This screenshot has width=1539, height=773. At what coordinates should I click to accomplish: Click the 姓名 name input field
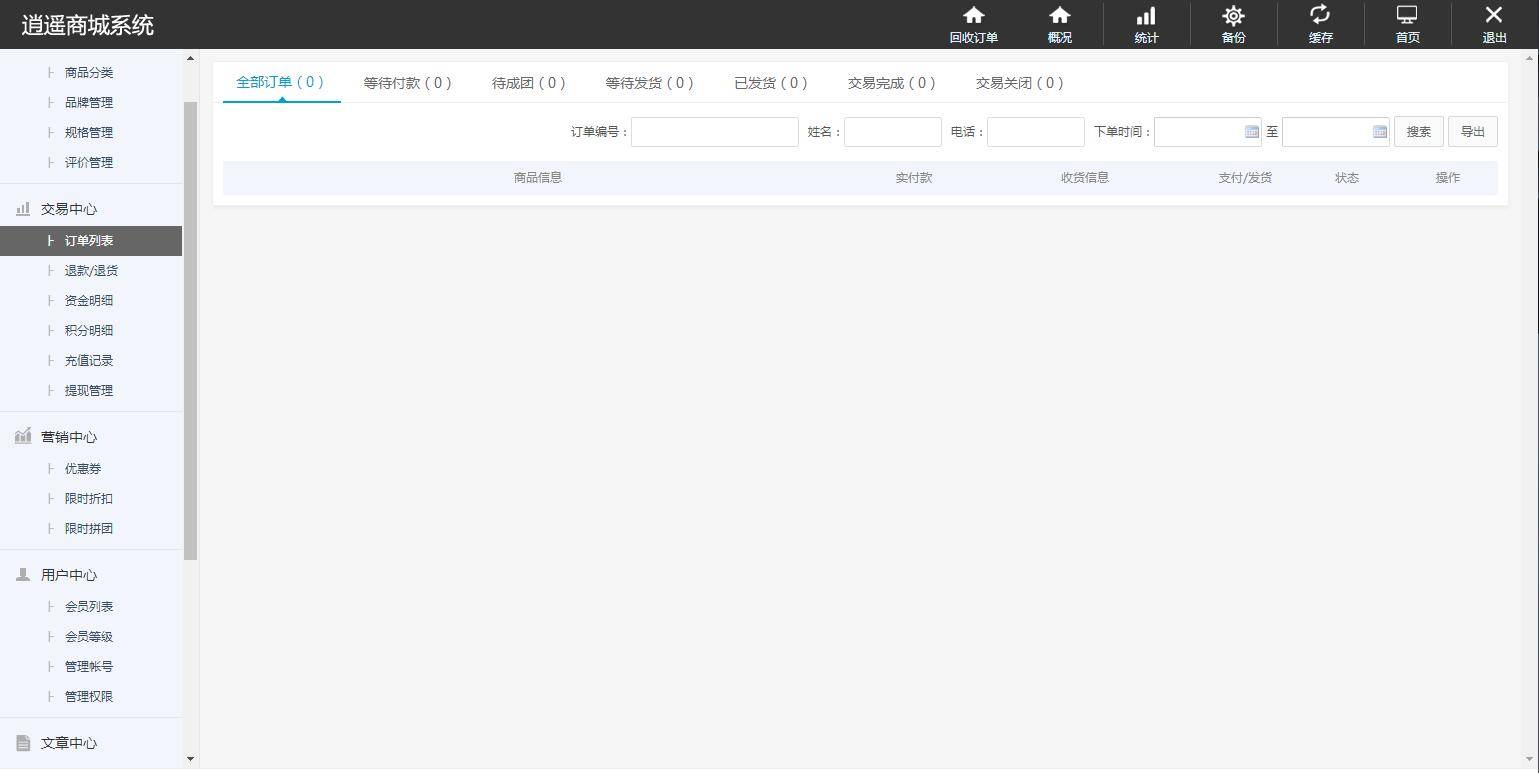891,131
